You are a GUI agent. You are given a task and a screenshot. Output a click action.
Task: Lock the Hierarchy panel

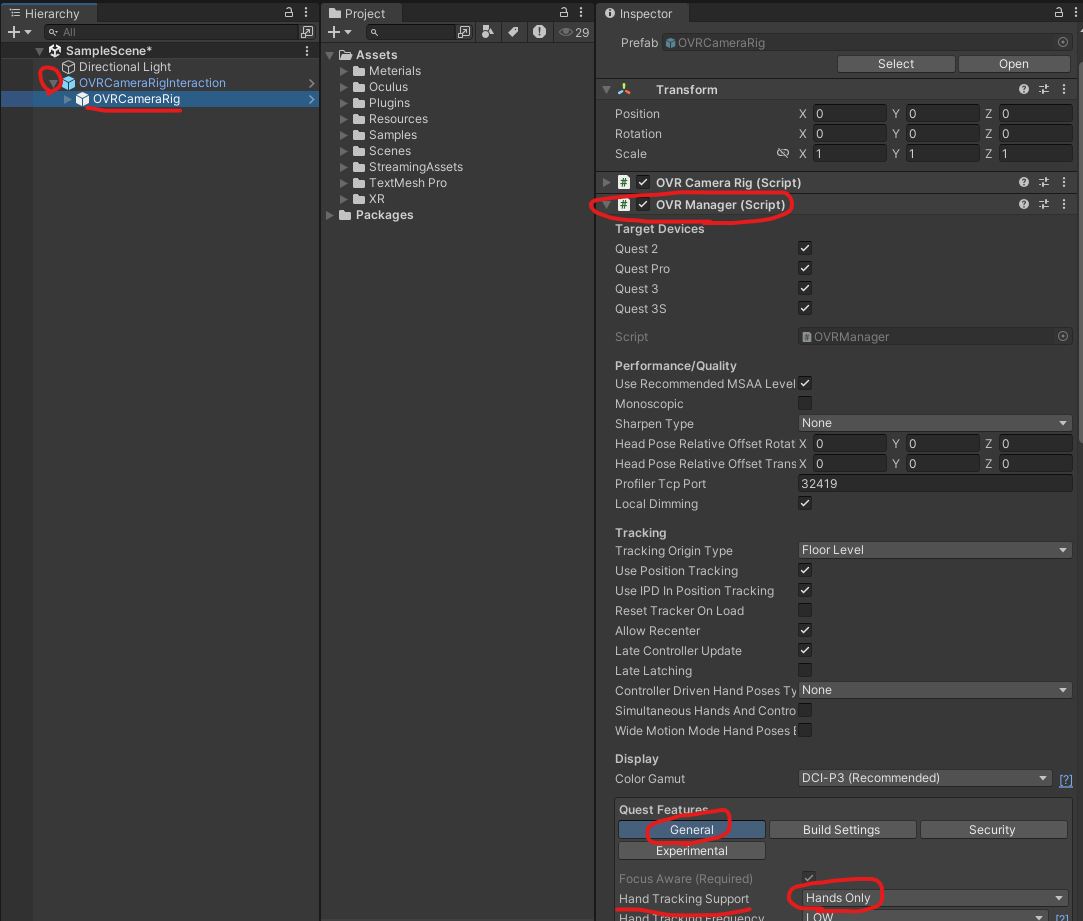pos(289,12)
